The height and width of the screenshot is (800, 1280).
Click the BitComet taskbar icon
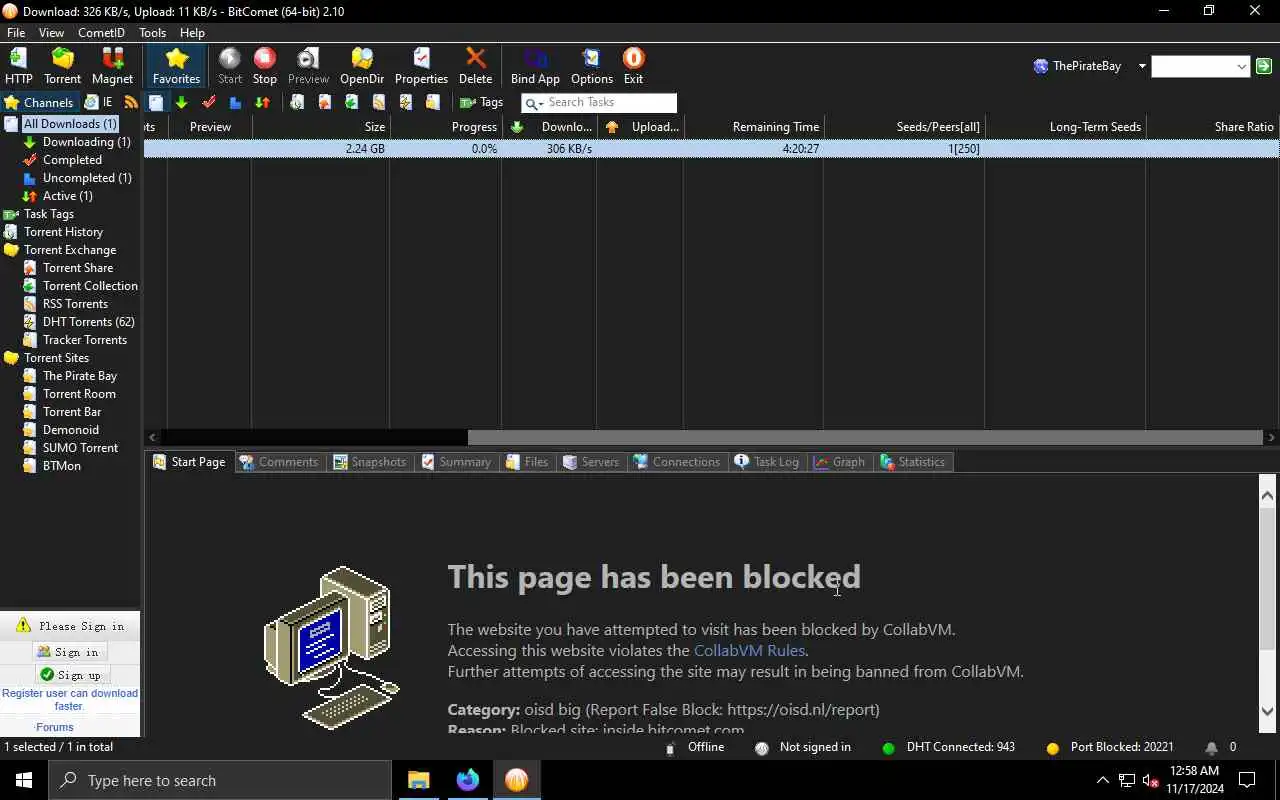point(516,780)
